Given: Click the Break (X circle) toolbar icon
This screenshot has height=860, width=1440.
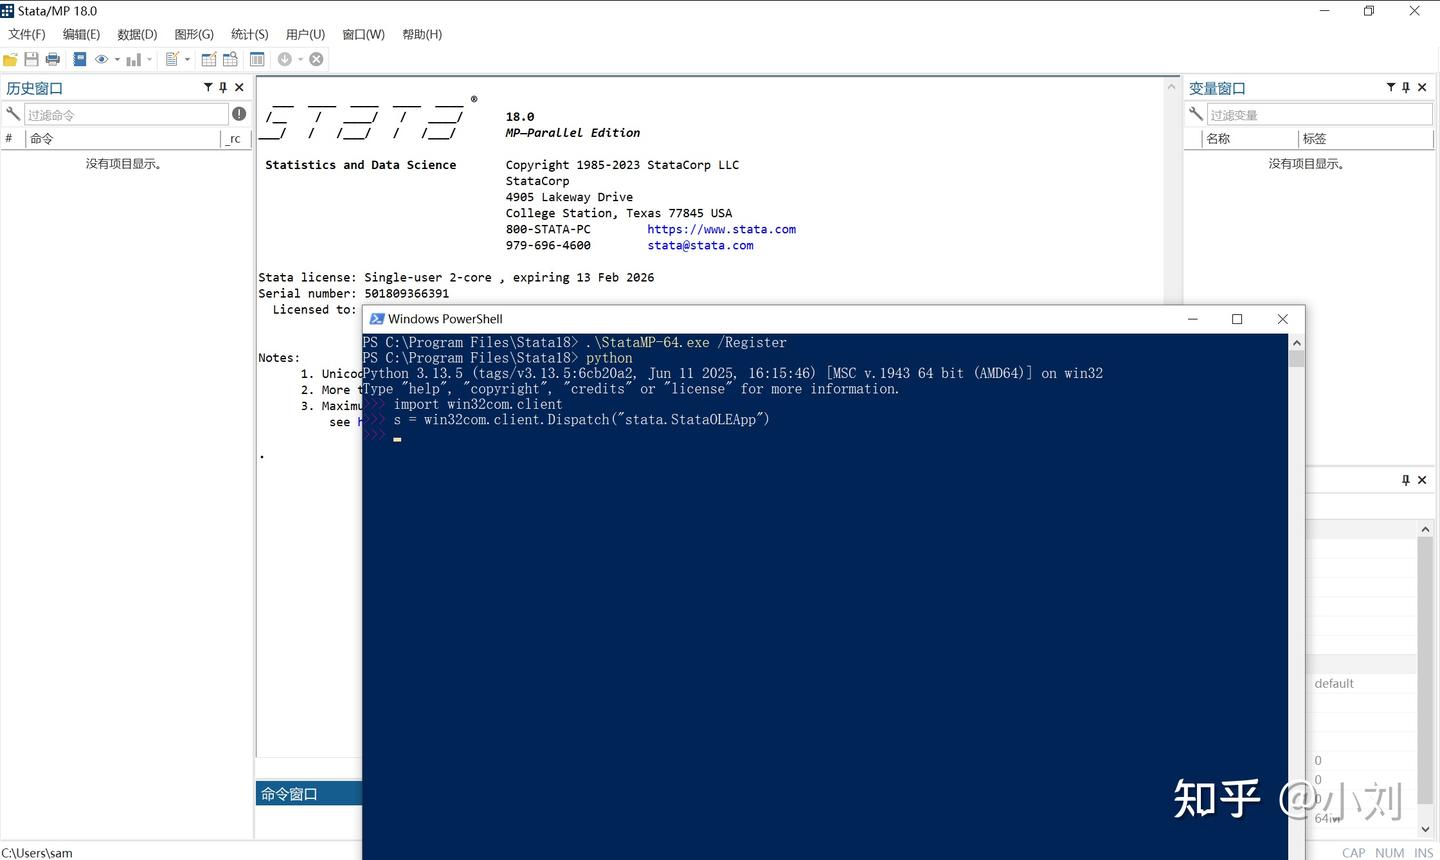Looking at the screenshot, I should point(316,60).
